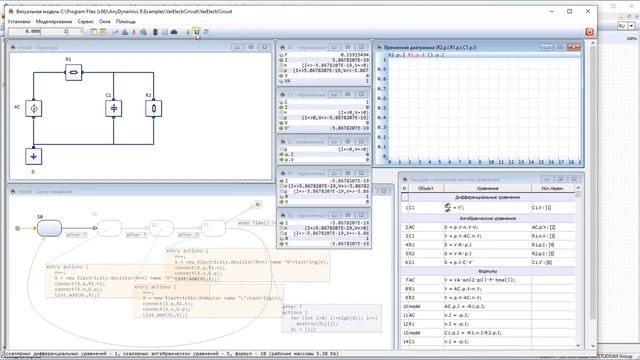
Task: Select equation row 13 model in equations table
Action: click(x=488, y=333)
